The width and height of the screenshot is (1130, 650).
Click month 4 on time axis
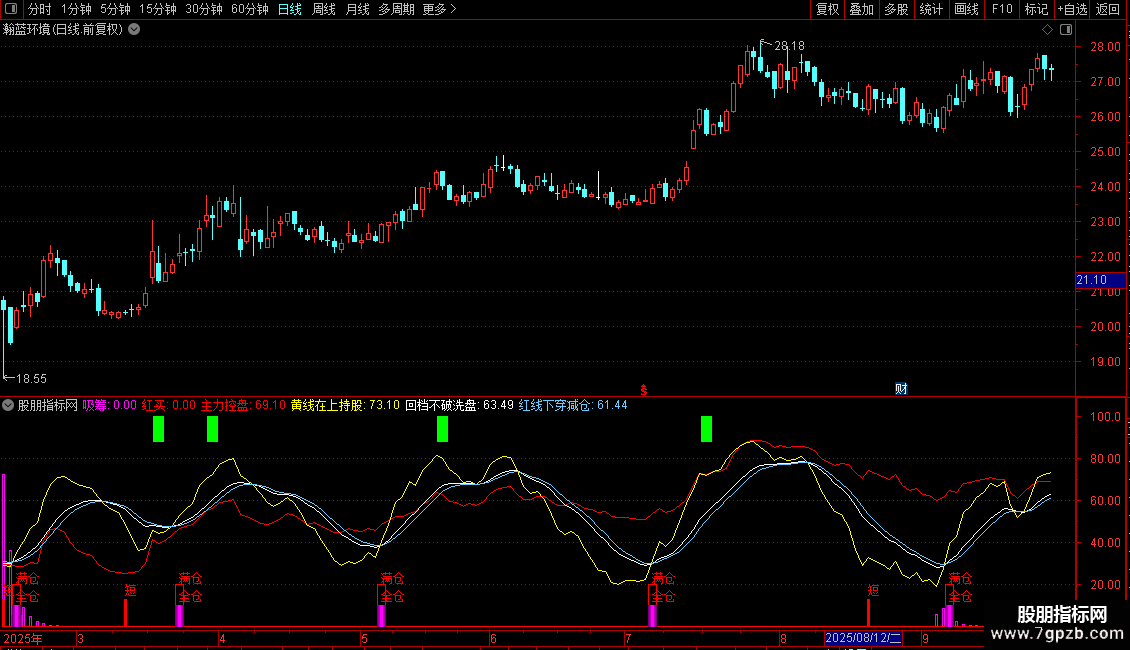click(x=222, y=638)
